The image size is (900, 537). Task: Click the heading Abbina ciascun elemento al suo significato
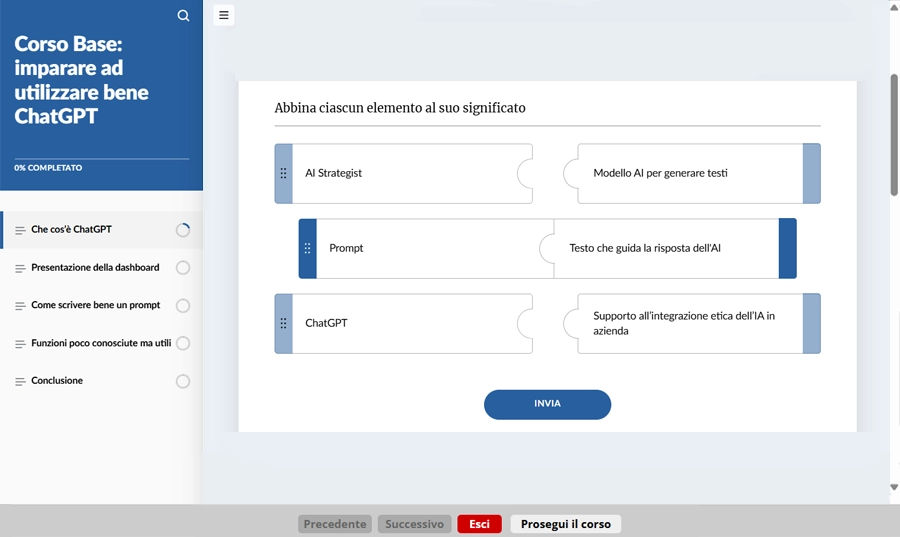pos(399,108)
